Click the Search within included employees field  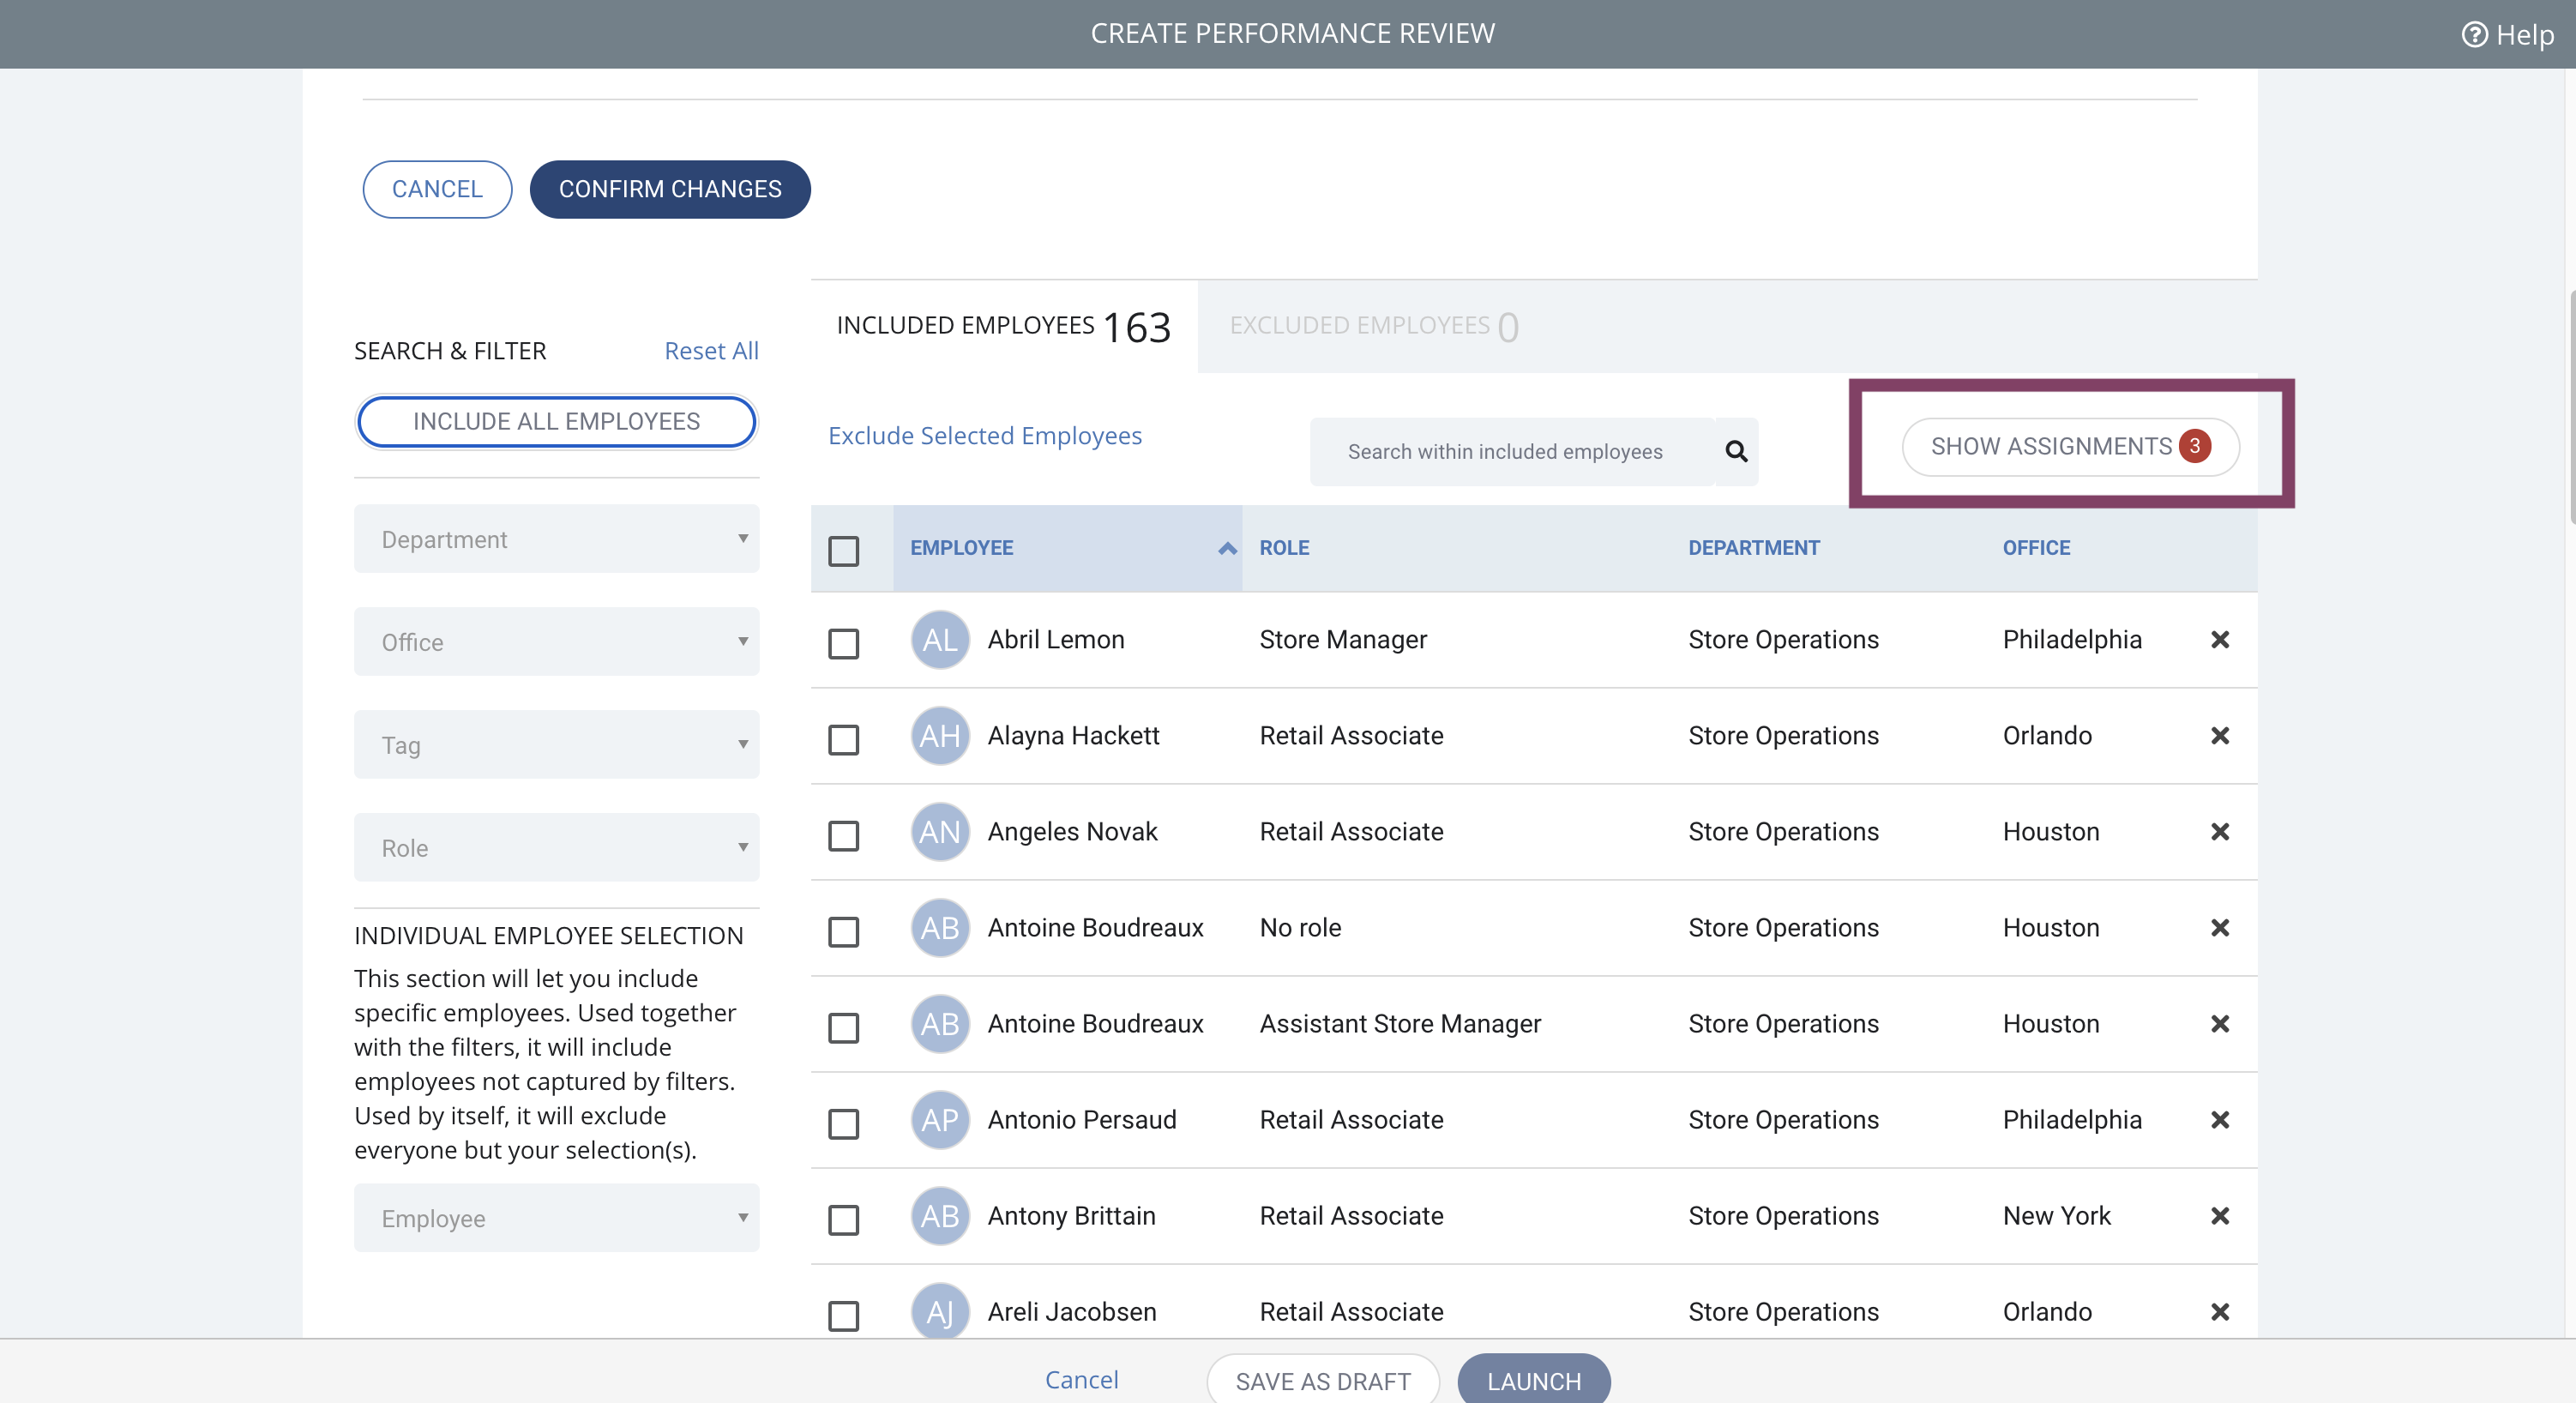tap(1512, 451)
